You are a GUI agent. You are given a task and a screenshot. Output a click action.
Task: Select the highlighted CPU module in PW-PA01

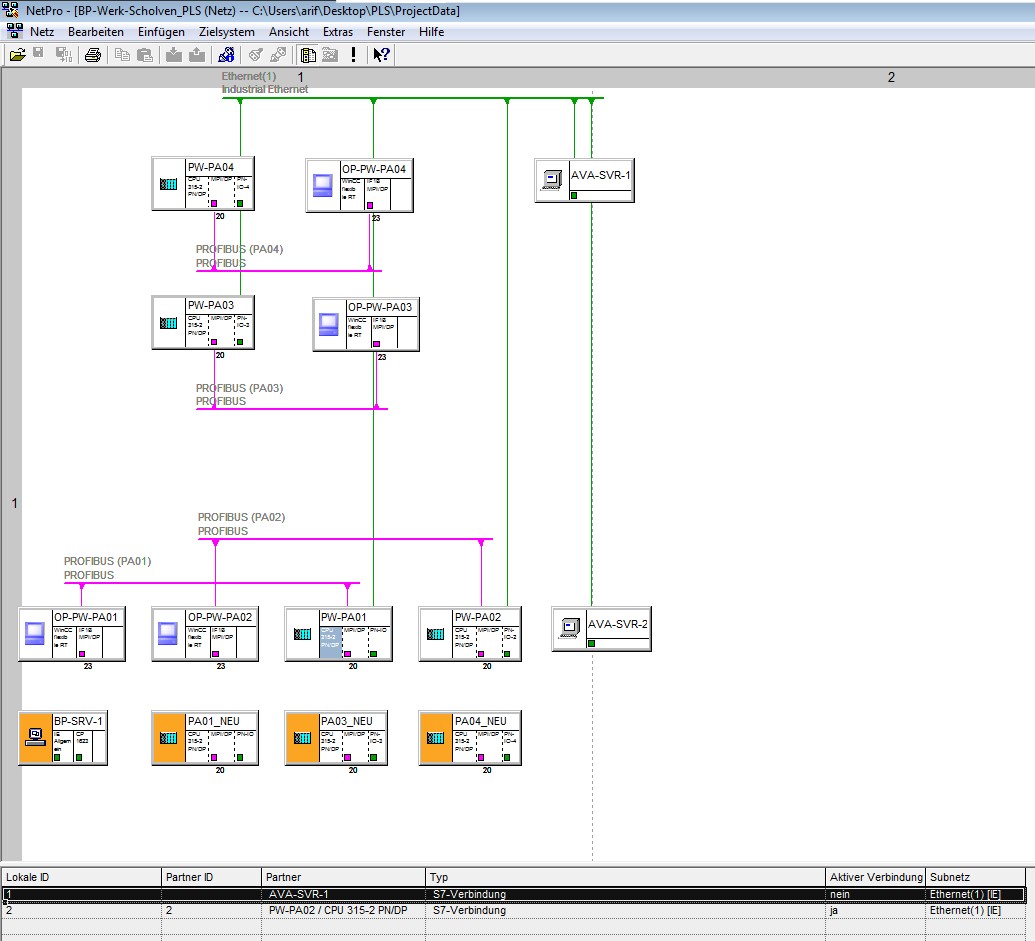[331, 643]
